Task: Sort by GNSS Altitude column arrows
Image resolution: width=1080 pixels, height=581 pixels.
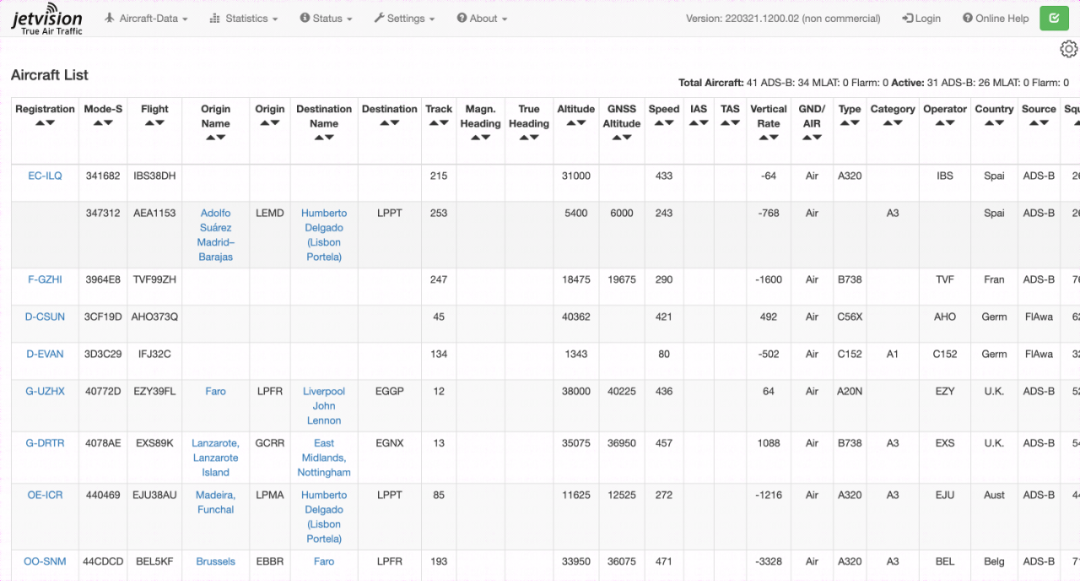Action: point(621,138)
